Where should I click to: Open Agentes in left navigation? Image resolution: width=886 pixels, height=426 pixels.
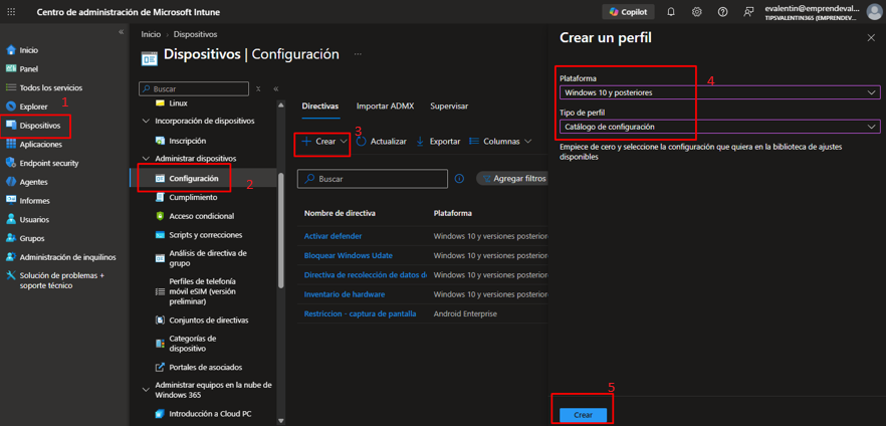coord(33,182)
